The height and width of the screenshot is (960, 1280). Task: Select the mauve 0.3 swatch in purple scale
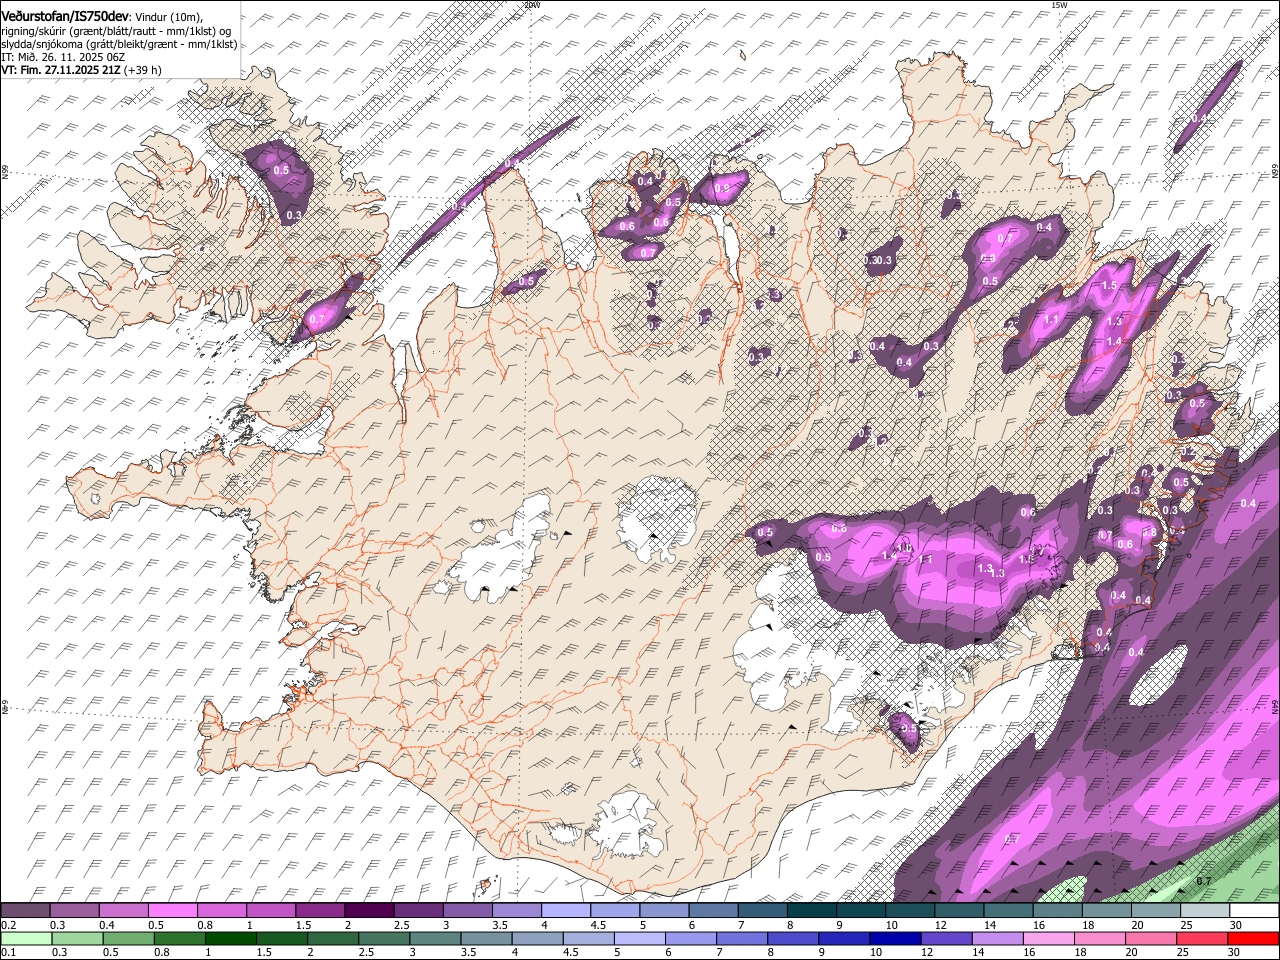point(74,911)
